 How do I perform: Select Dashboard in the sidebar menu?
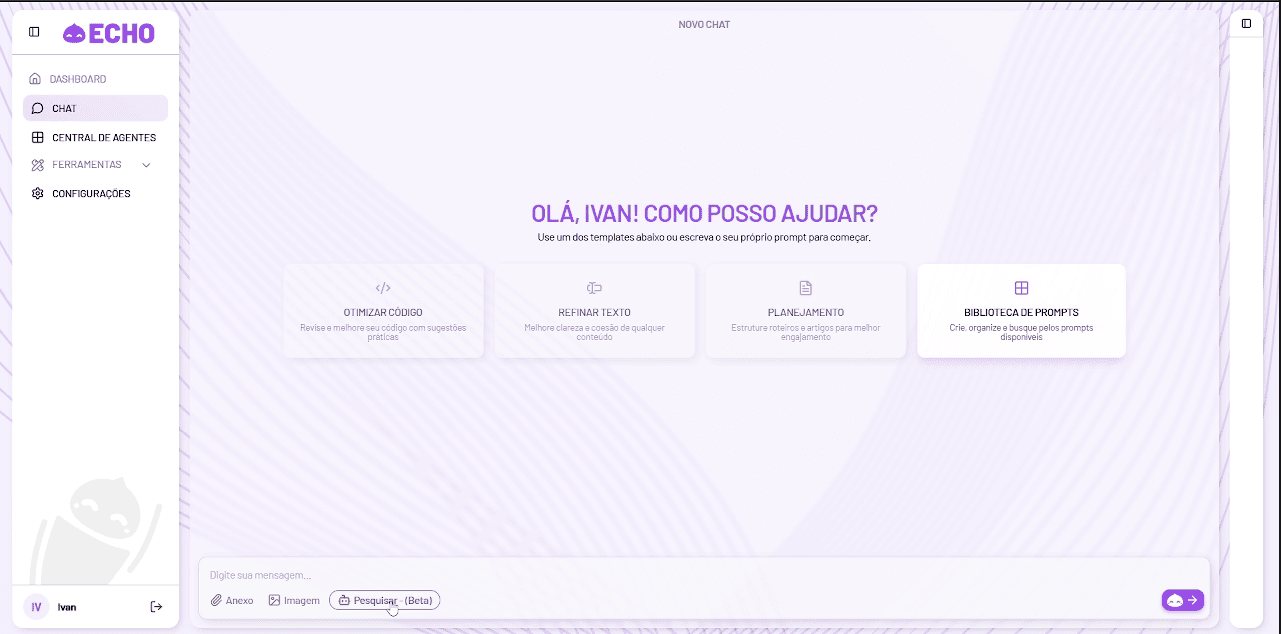(x=78, y=78)
